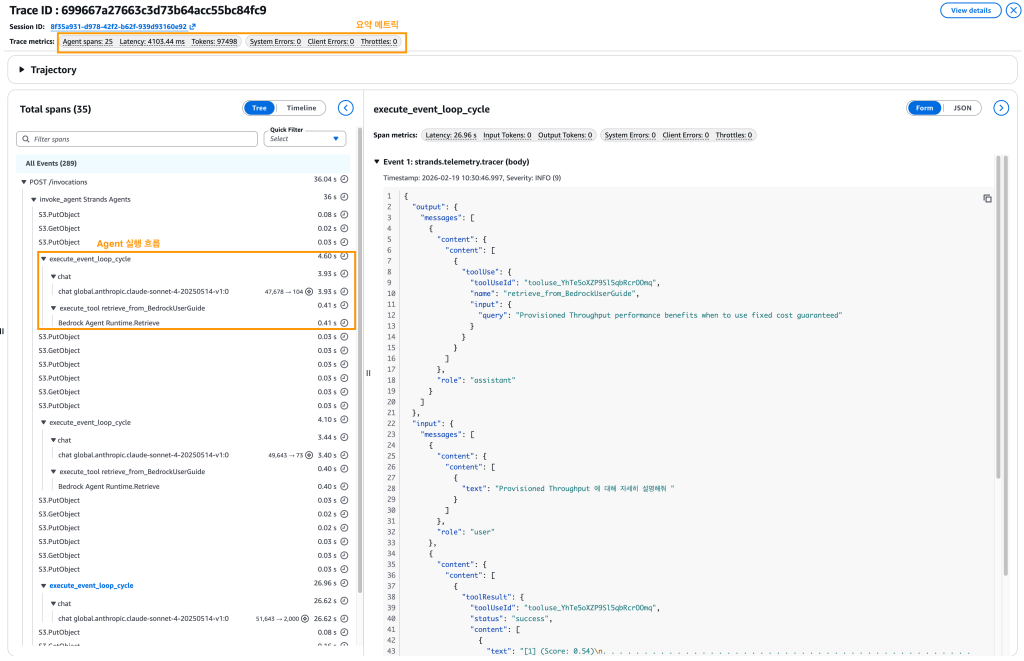The width and height of the screenshot is (1024, 661).
Task: Click the right chevron next to the JSON toggle
Action: point(1000,108)
